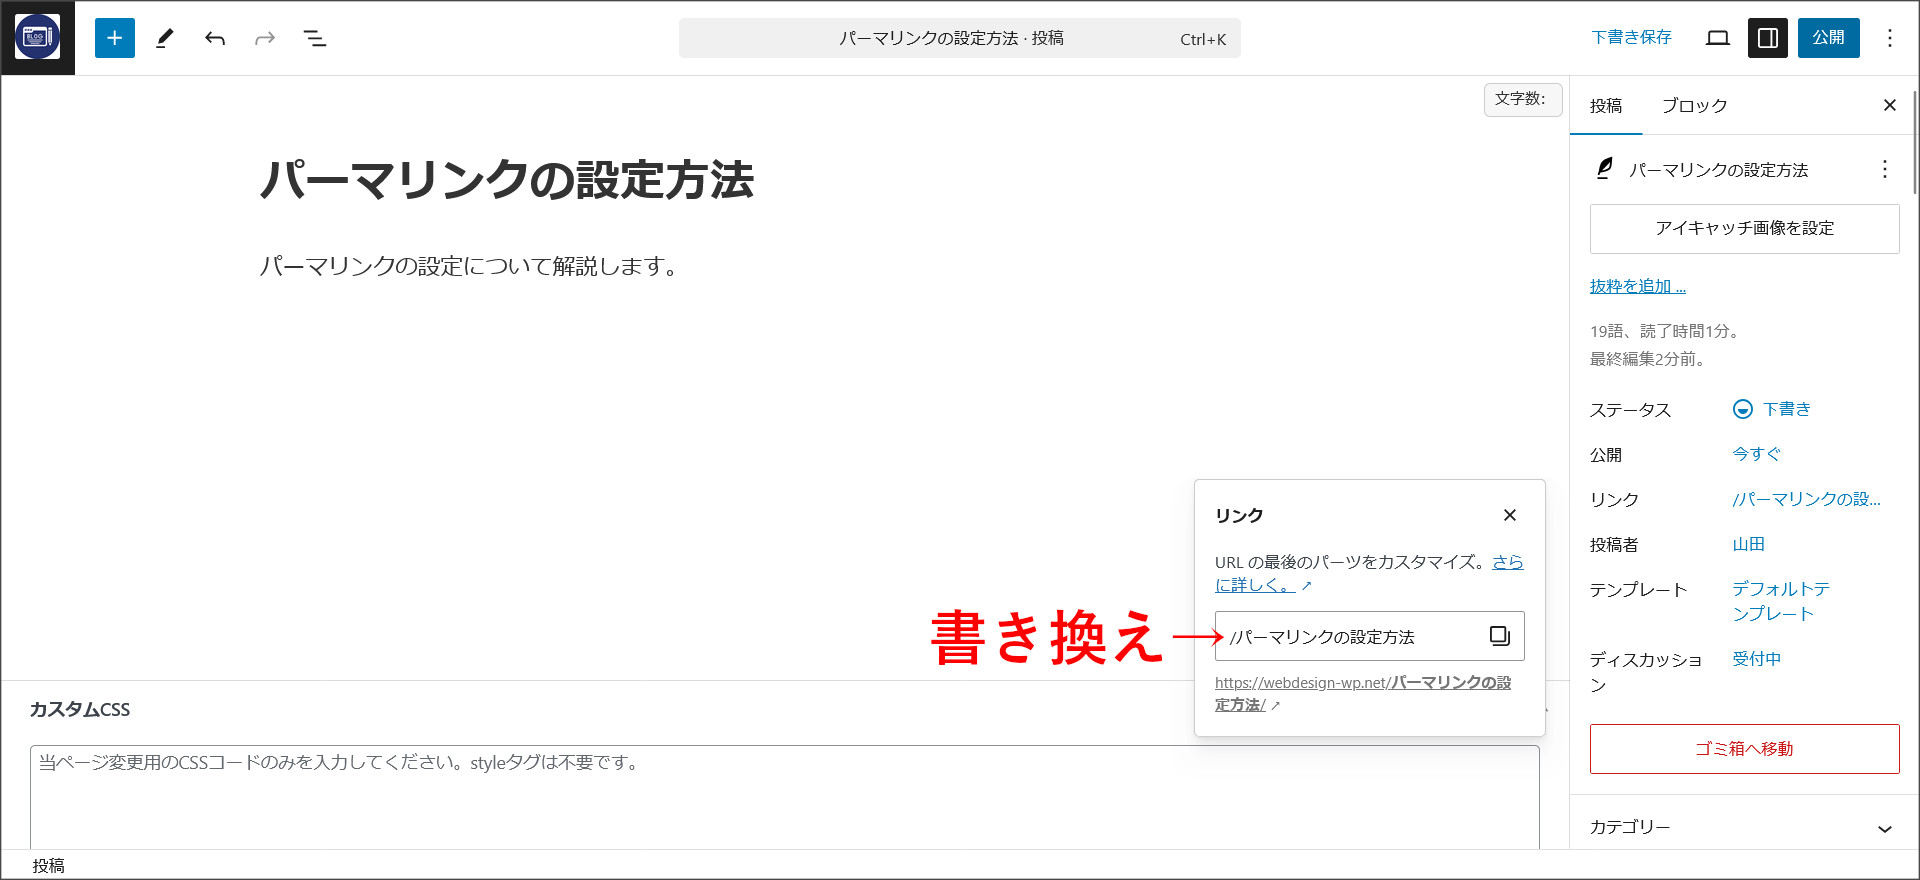Click the site logo icon

(37, 38)
